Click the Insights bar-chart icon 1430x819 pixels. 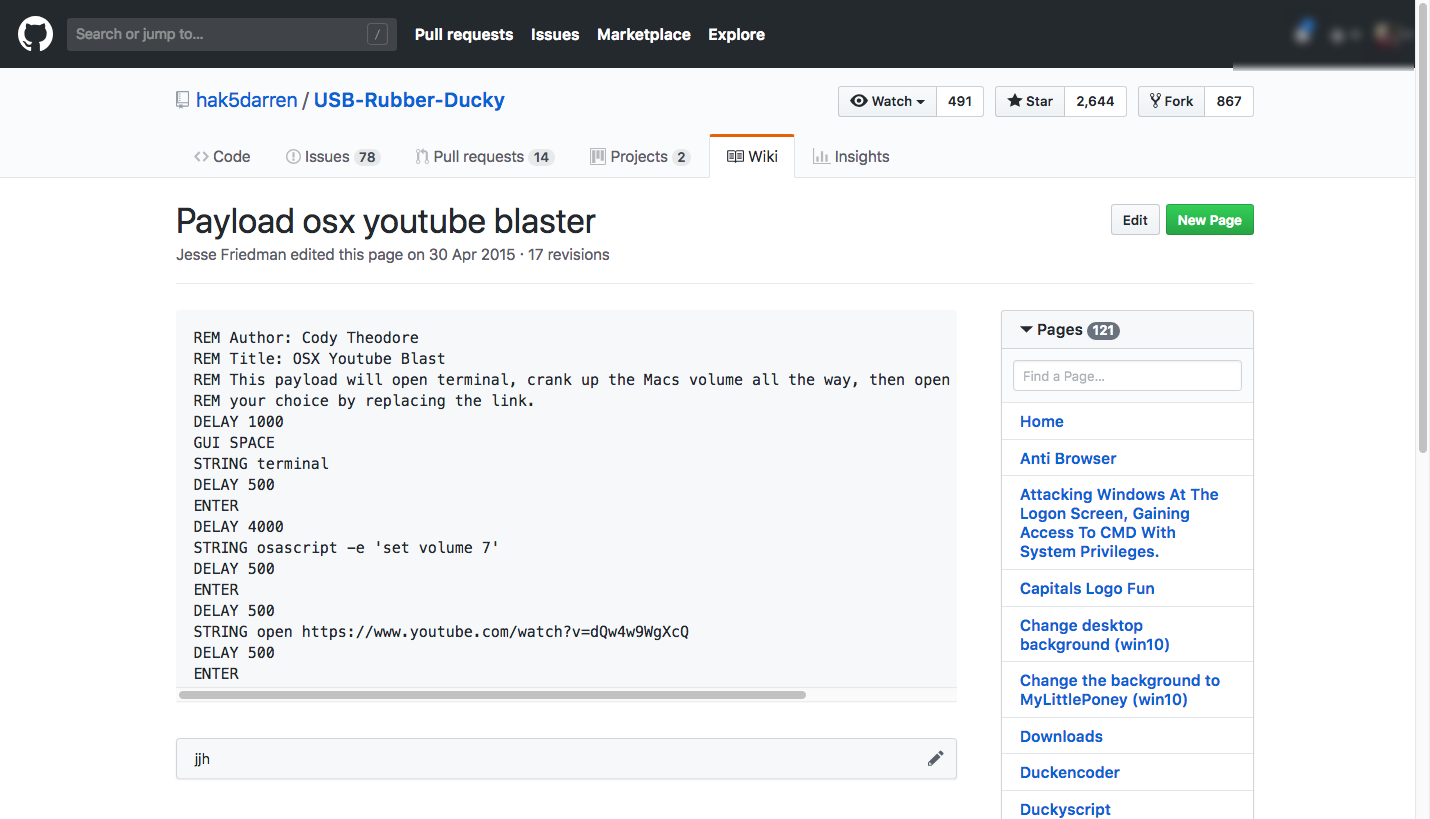pyautogui.click(x=820, y=156)
